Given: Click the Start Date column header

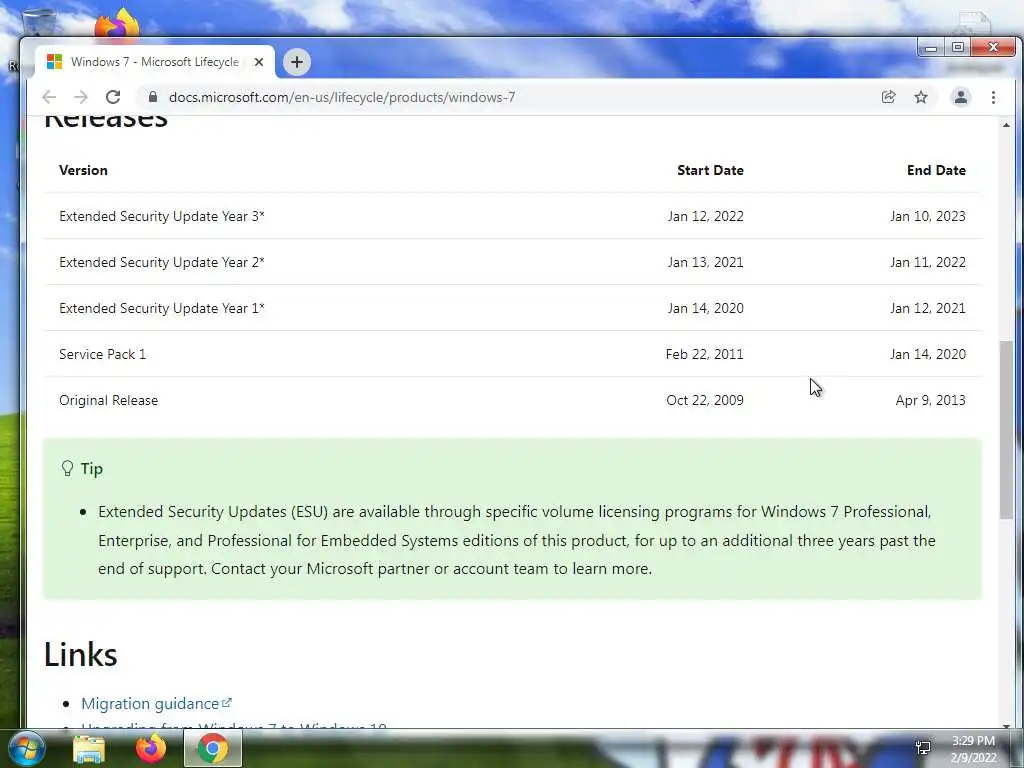Looking at the screenshot, I should (710, 170).
